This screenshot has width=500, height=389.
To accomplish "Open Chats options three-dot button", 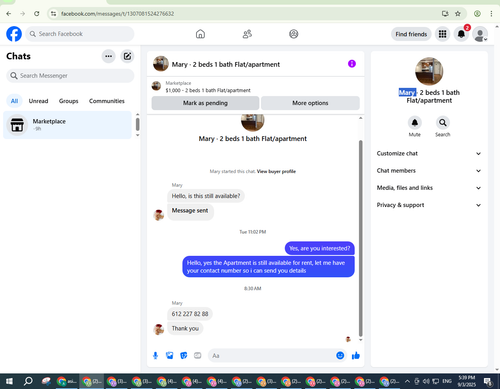I will click(x=108, y=56).
